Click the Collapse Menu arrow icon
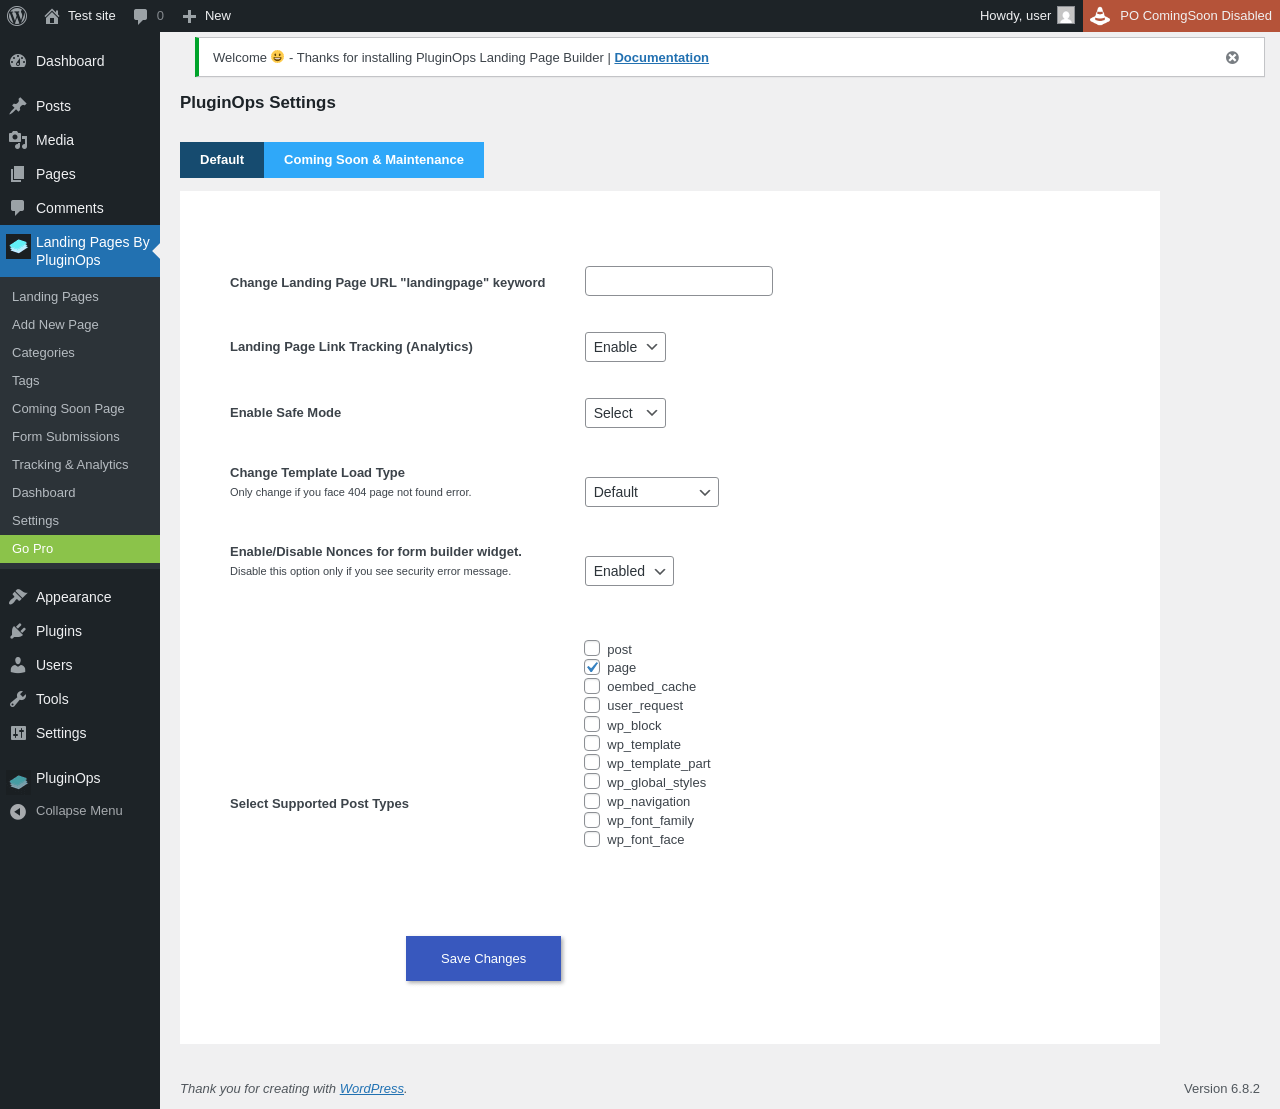Viewport: 1280px width, 1109px height. (x=18, y=811)
